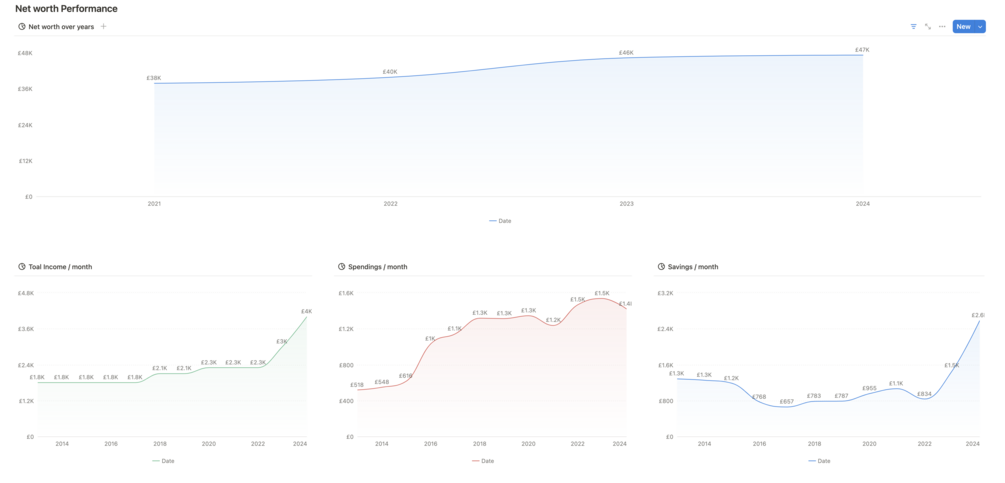This screenshot has height=483, width=1005.
Task: Click the chart icon beside Savings / month
Action: coord(662,267)
